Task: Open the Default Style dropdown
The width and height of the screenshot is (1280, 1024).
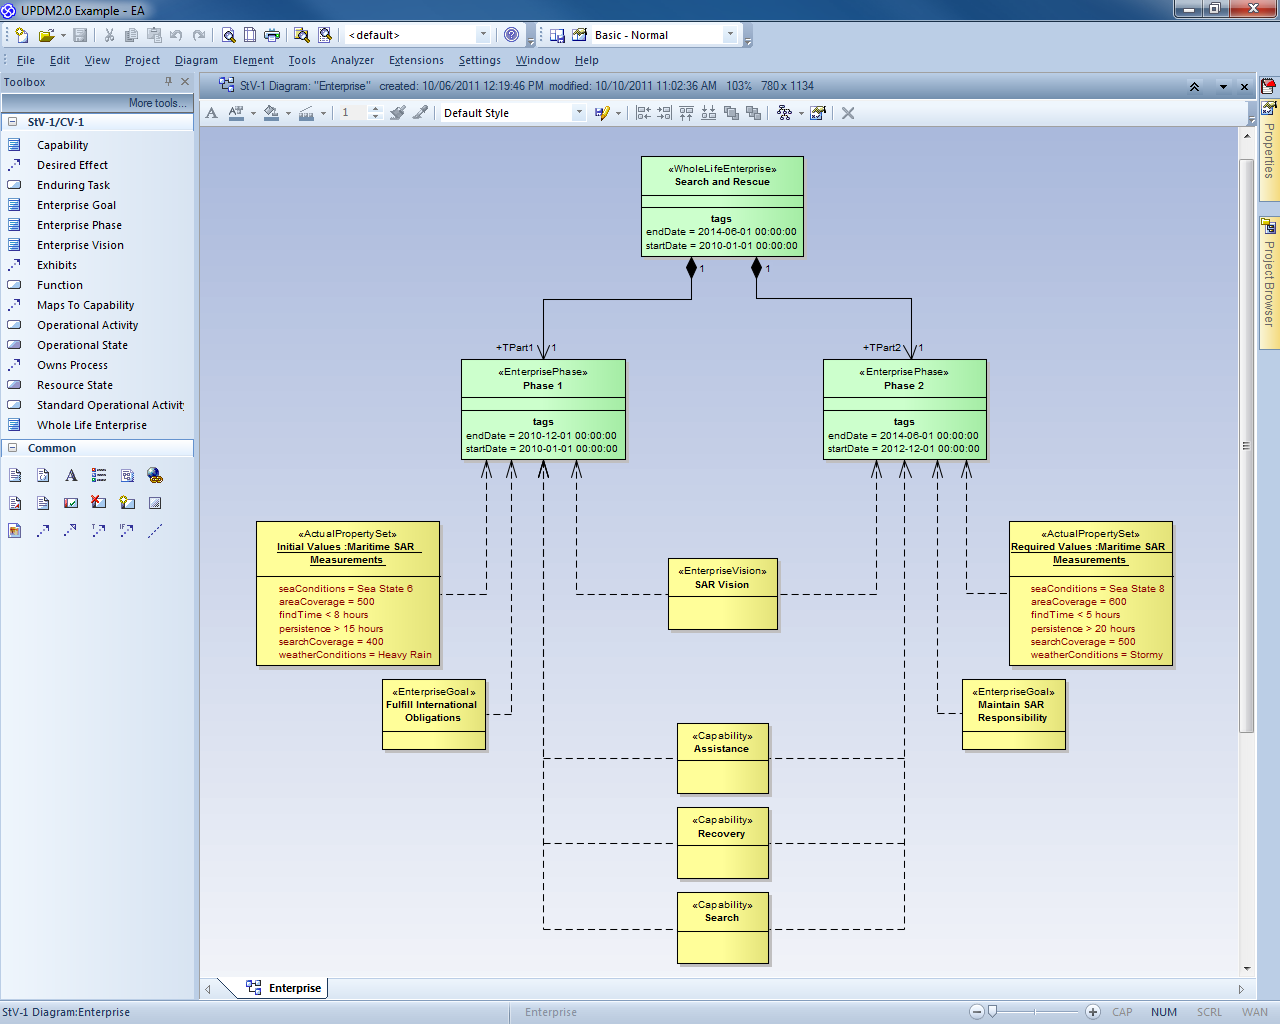Action: 578,113
